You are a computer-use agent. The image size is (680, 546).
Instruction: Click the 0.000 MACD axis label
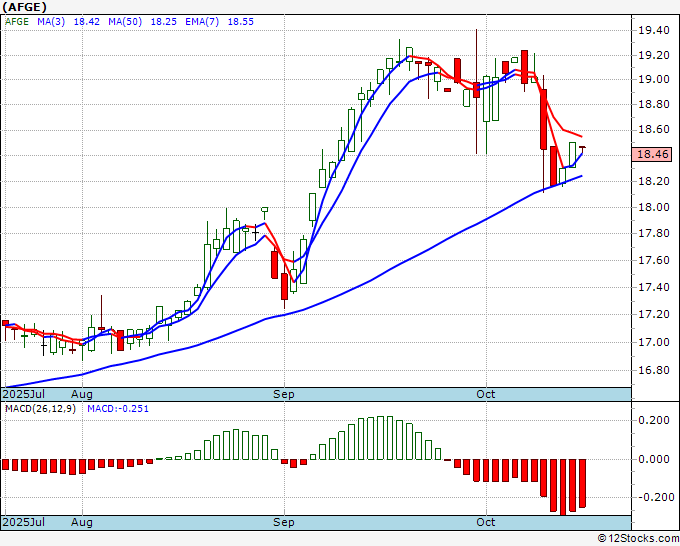click(x=654, y=459)
